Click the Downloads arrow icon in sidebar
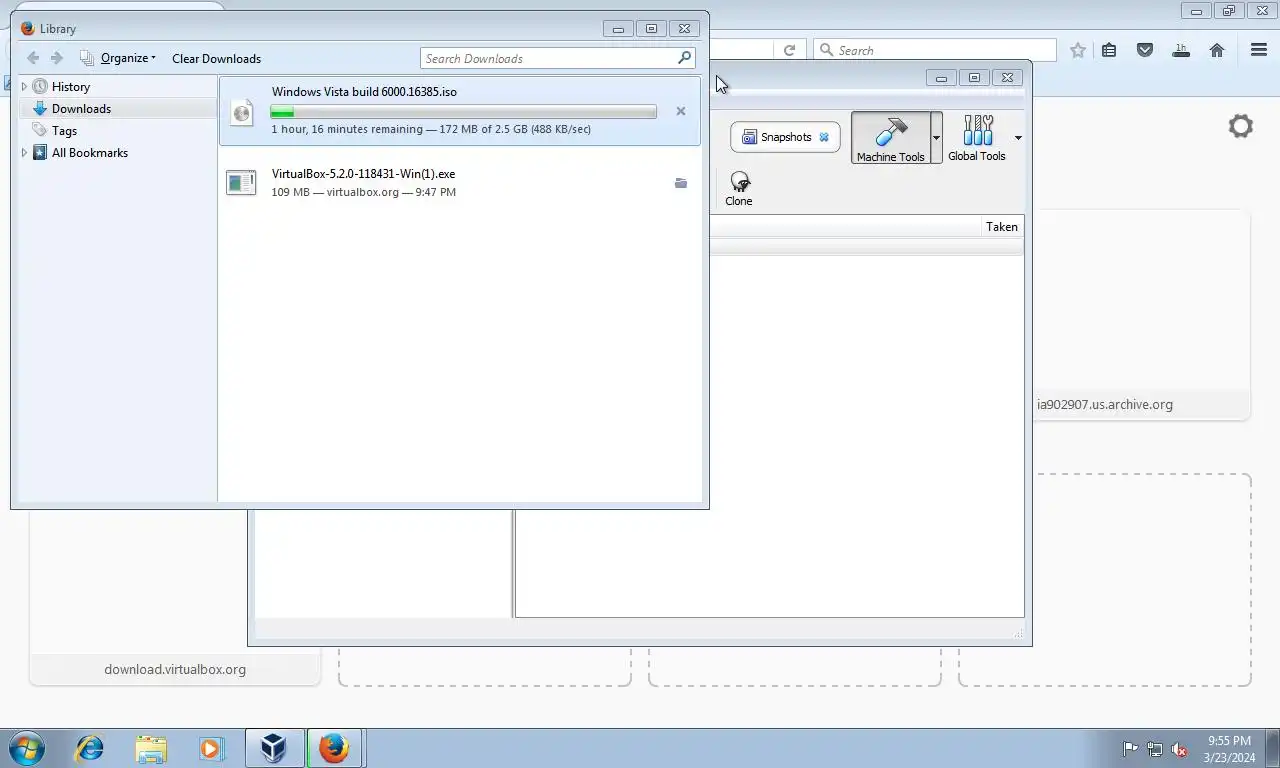 pyautogui.click(x=40, y=109)
